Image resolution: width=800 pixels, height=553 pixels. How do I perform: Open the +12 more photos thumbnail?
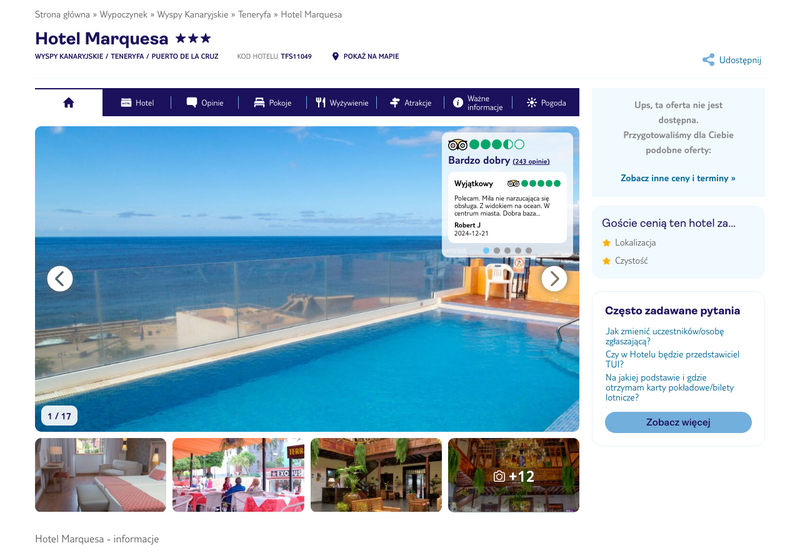coord(513,475)
